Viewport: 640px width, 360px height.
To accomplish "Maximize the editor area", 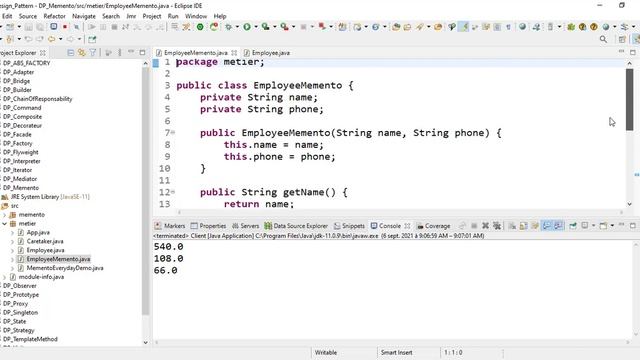I will pos(633,52).
